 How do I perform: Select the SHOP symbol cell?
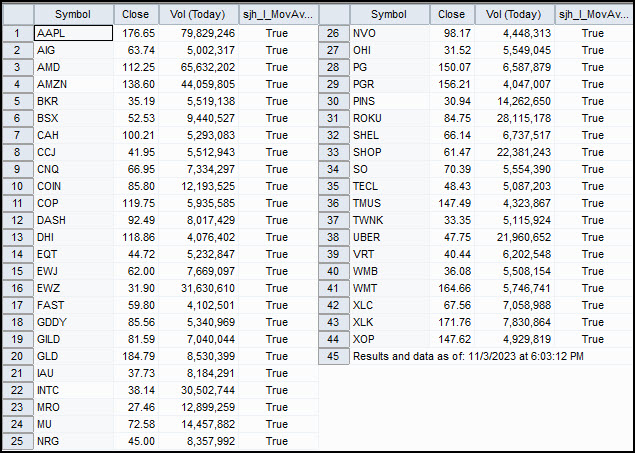(390, 152)
